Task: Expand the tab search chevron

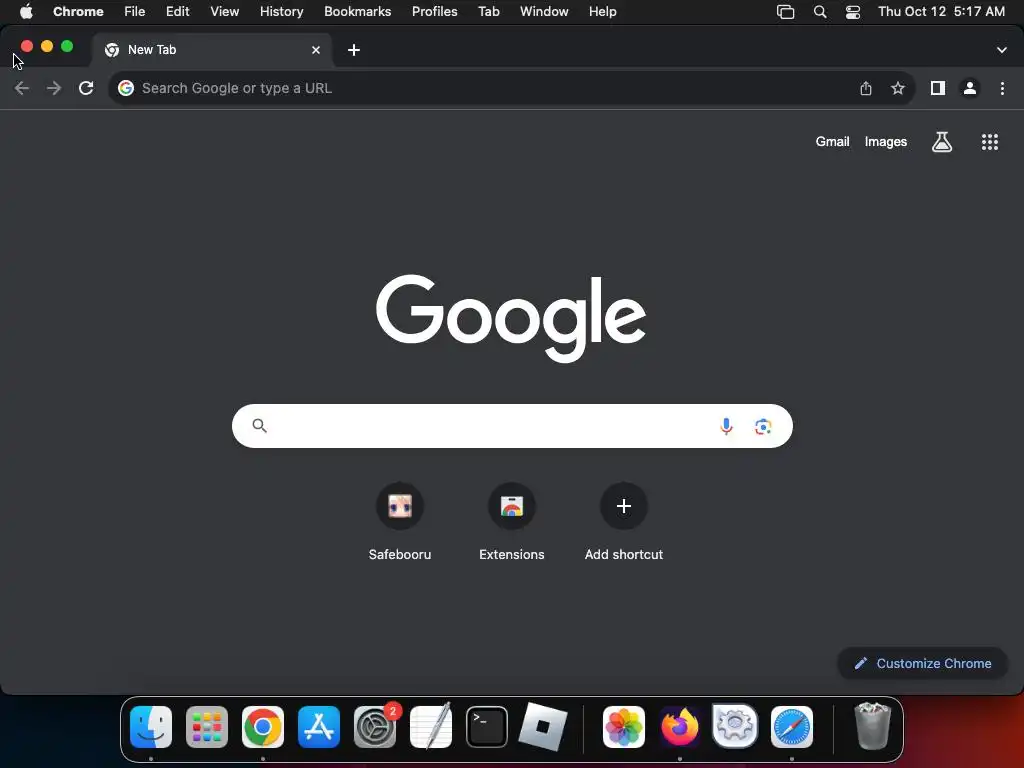Action: (1001, 50)
